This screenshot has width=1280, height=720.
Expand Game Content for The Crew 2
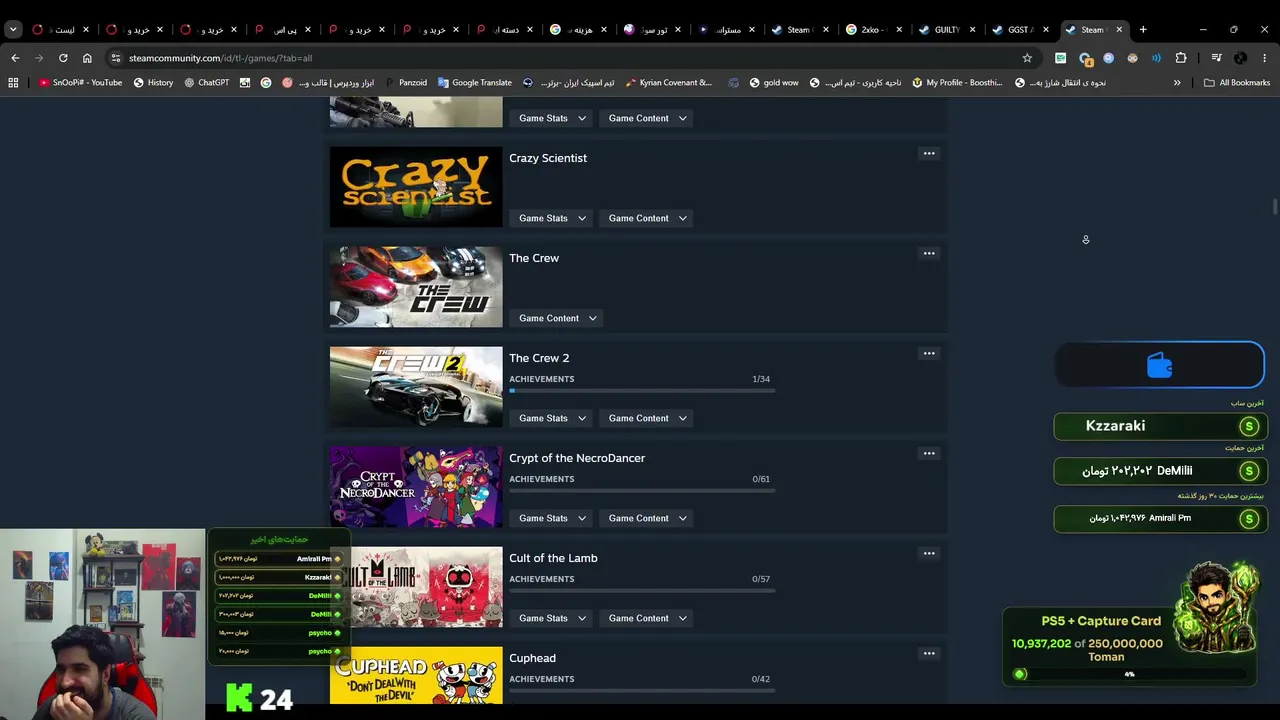647,418
